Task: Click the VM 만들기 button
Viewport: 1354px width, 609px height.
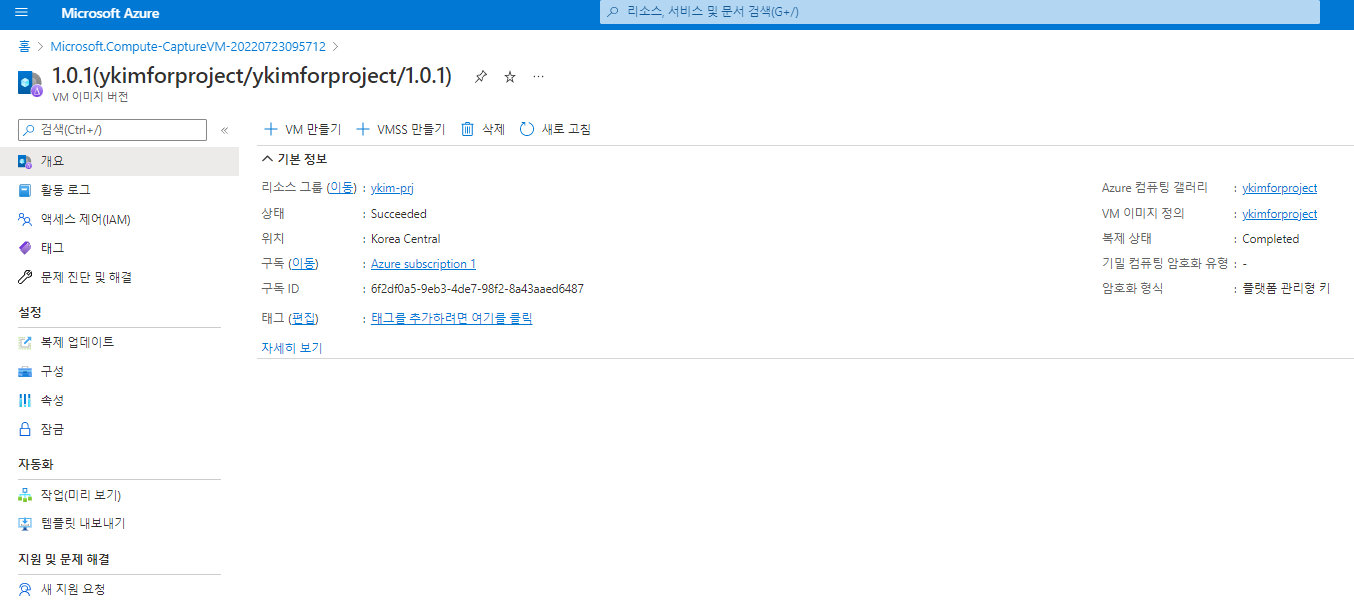Action: click(x=302, y=129)
